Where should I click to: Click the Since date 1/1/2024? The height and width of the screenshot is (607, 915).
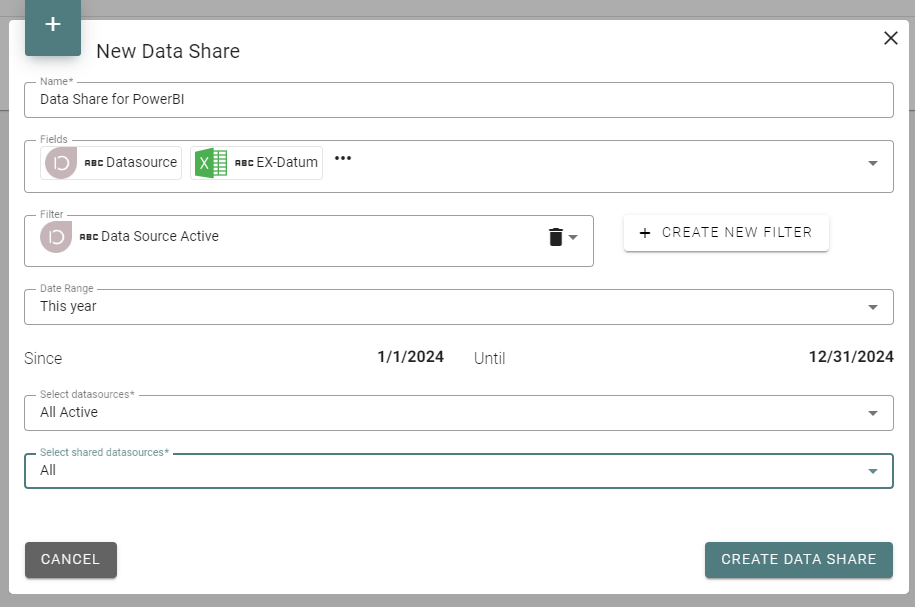[410, 357]
